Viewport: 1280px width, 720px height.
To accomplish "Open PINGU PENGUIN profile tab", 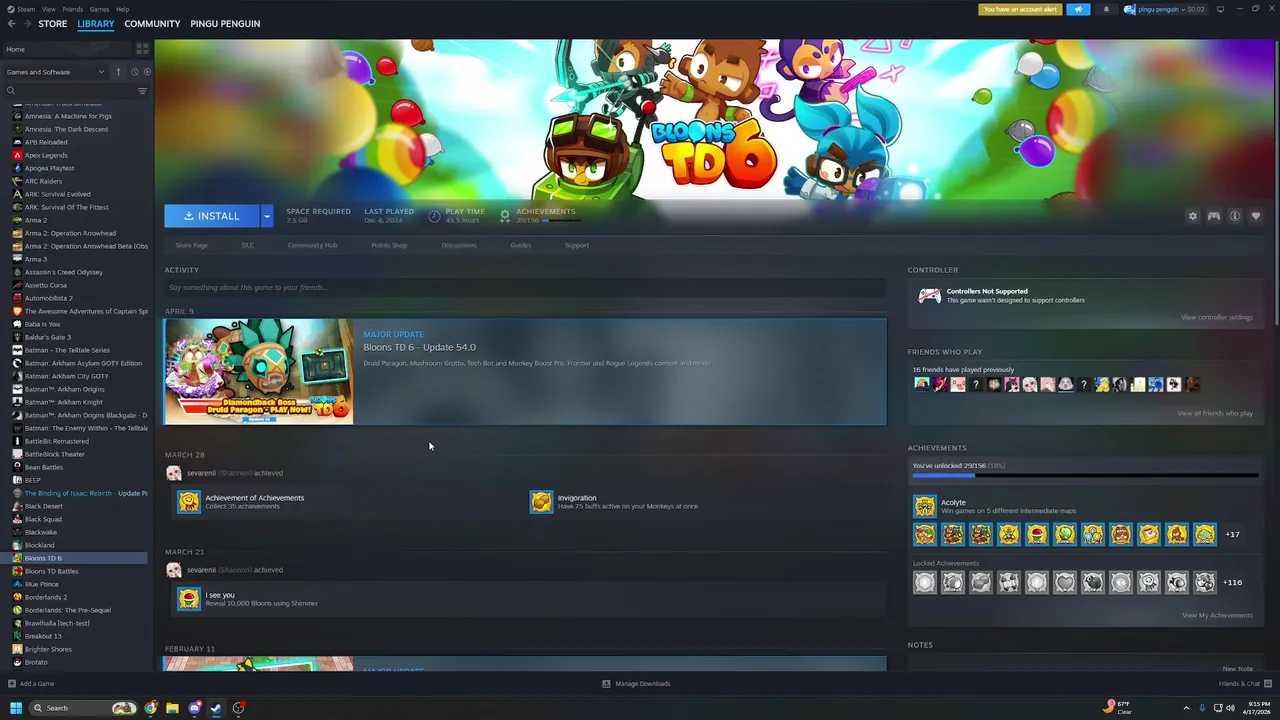I will (225, 23).
